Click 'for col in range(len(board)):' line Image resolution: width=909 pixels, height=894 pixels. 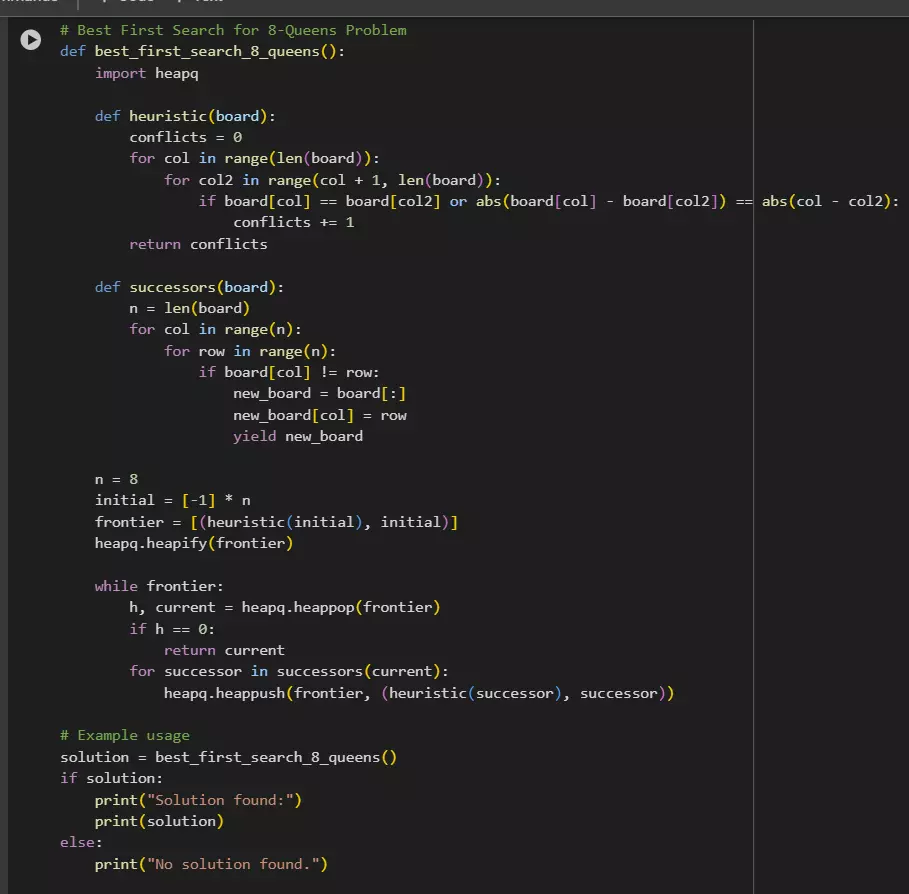254,158
